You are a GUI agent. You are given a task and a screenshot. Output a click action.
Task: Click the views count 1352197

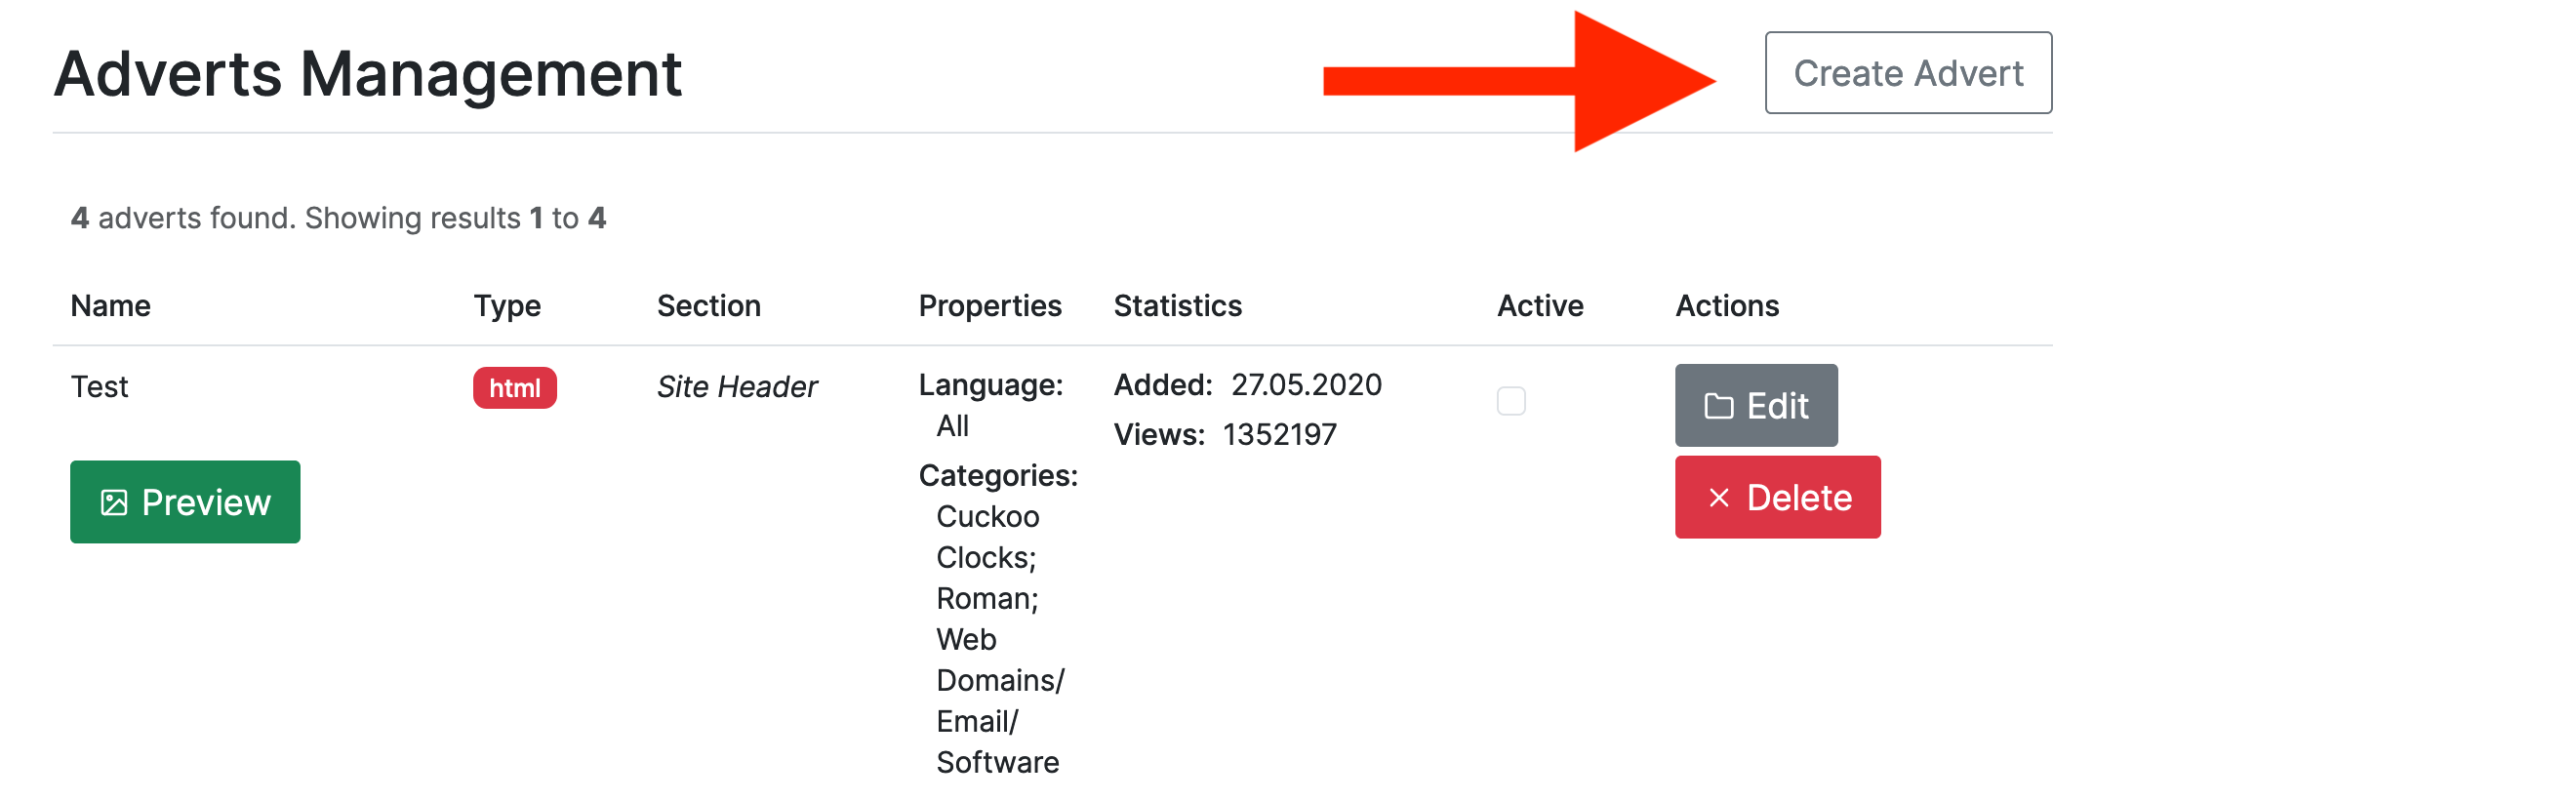pos(1279,435)
